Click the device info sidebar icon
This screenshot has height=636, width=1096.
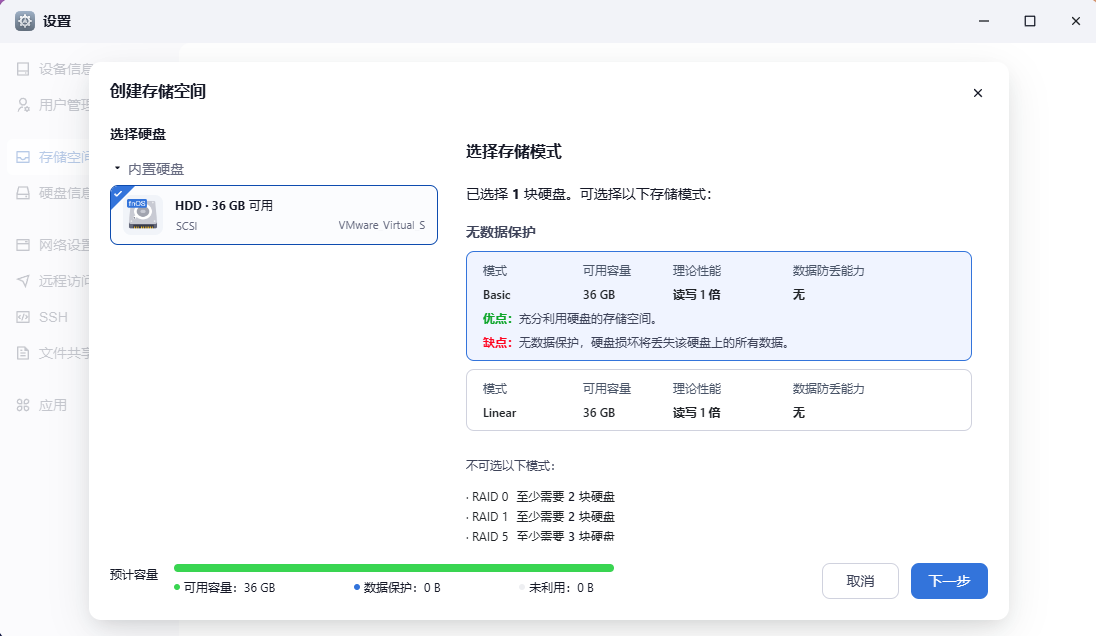tap(23, 68)
